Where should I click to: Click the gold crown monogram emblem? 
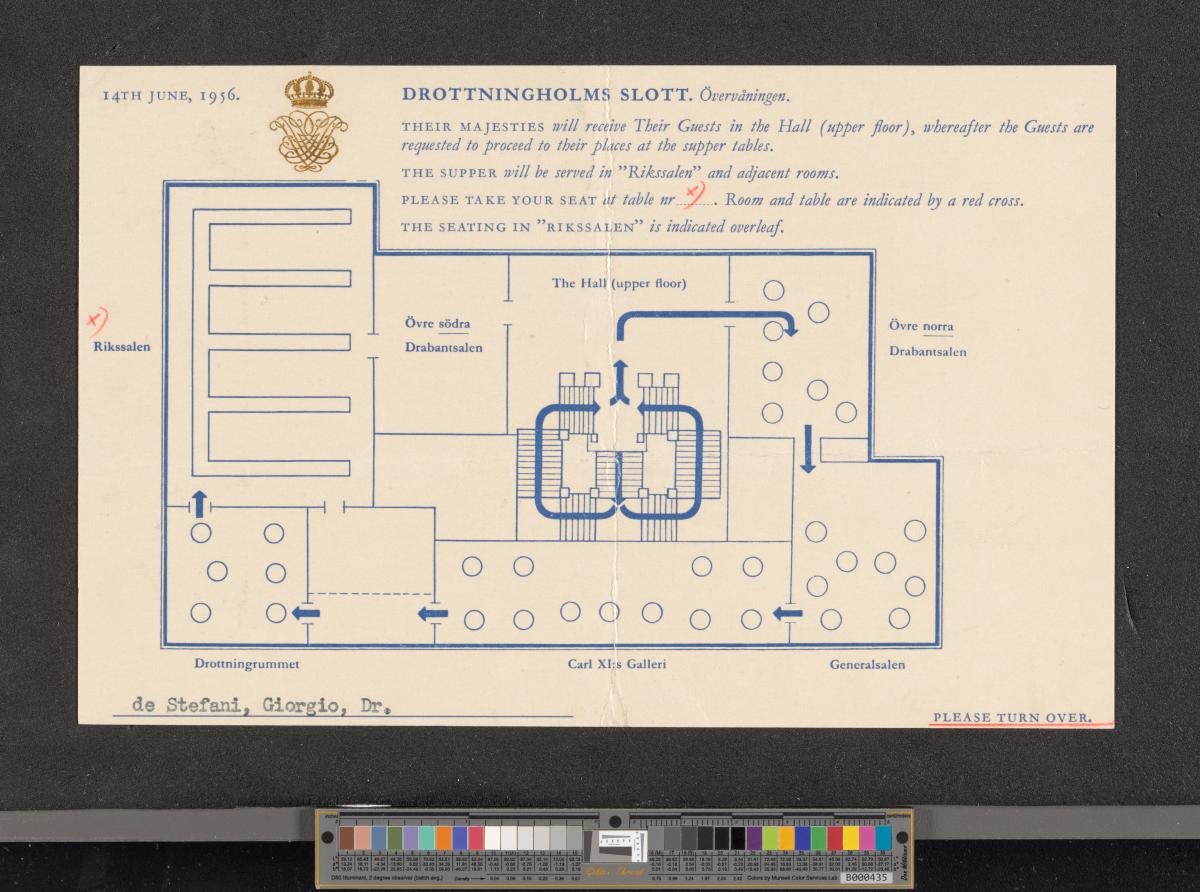[x=308, y=121]
